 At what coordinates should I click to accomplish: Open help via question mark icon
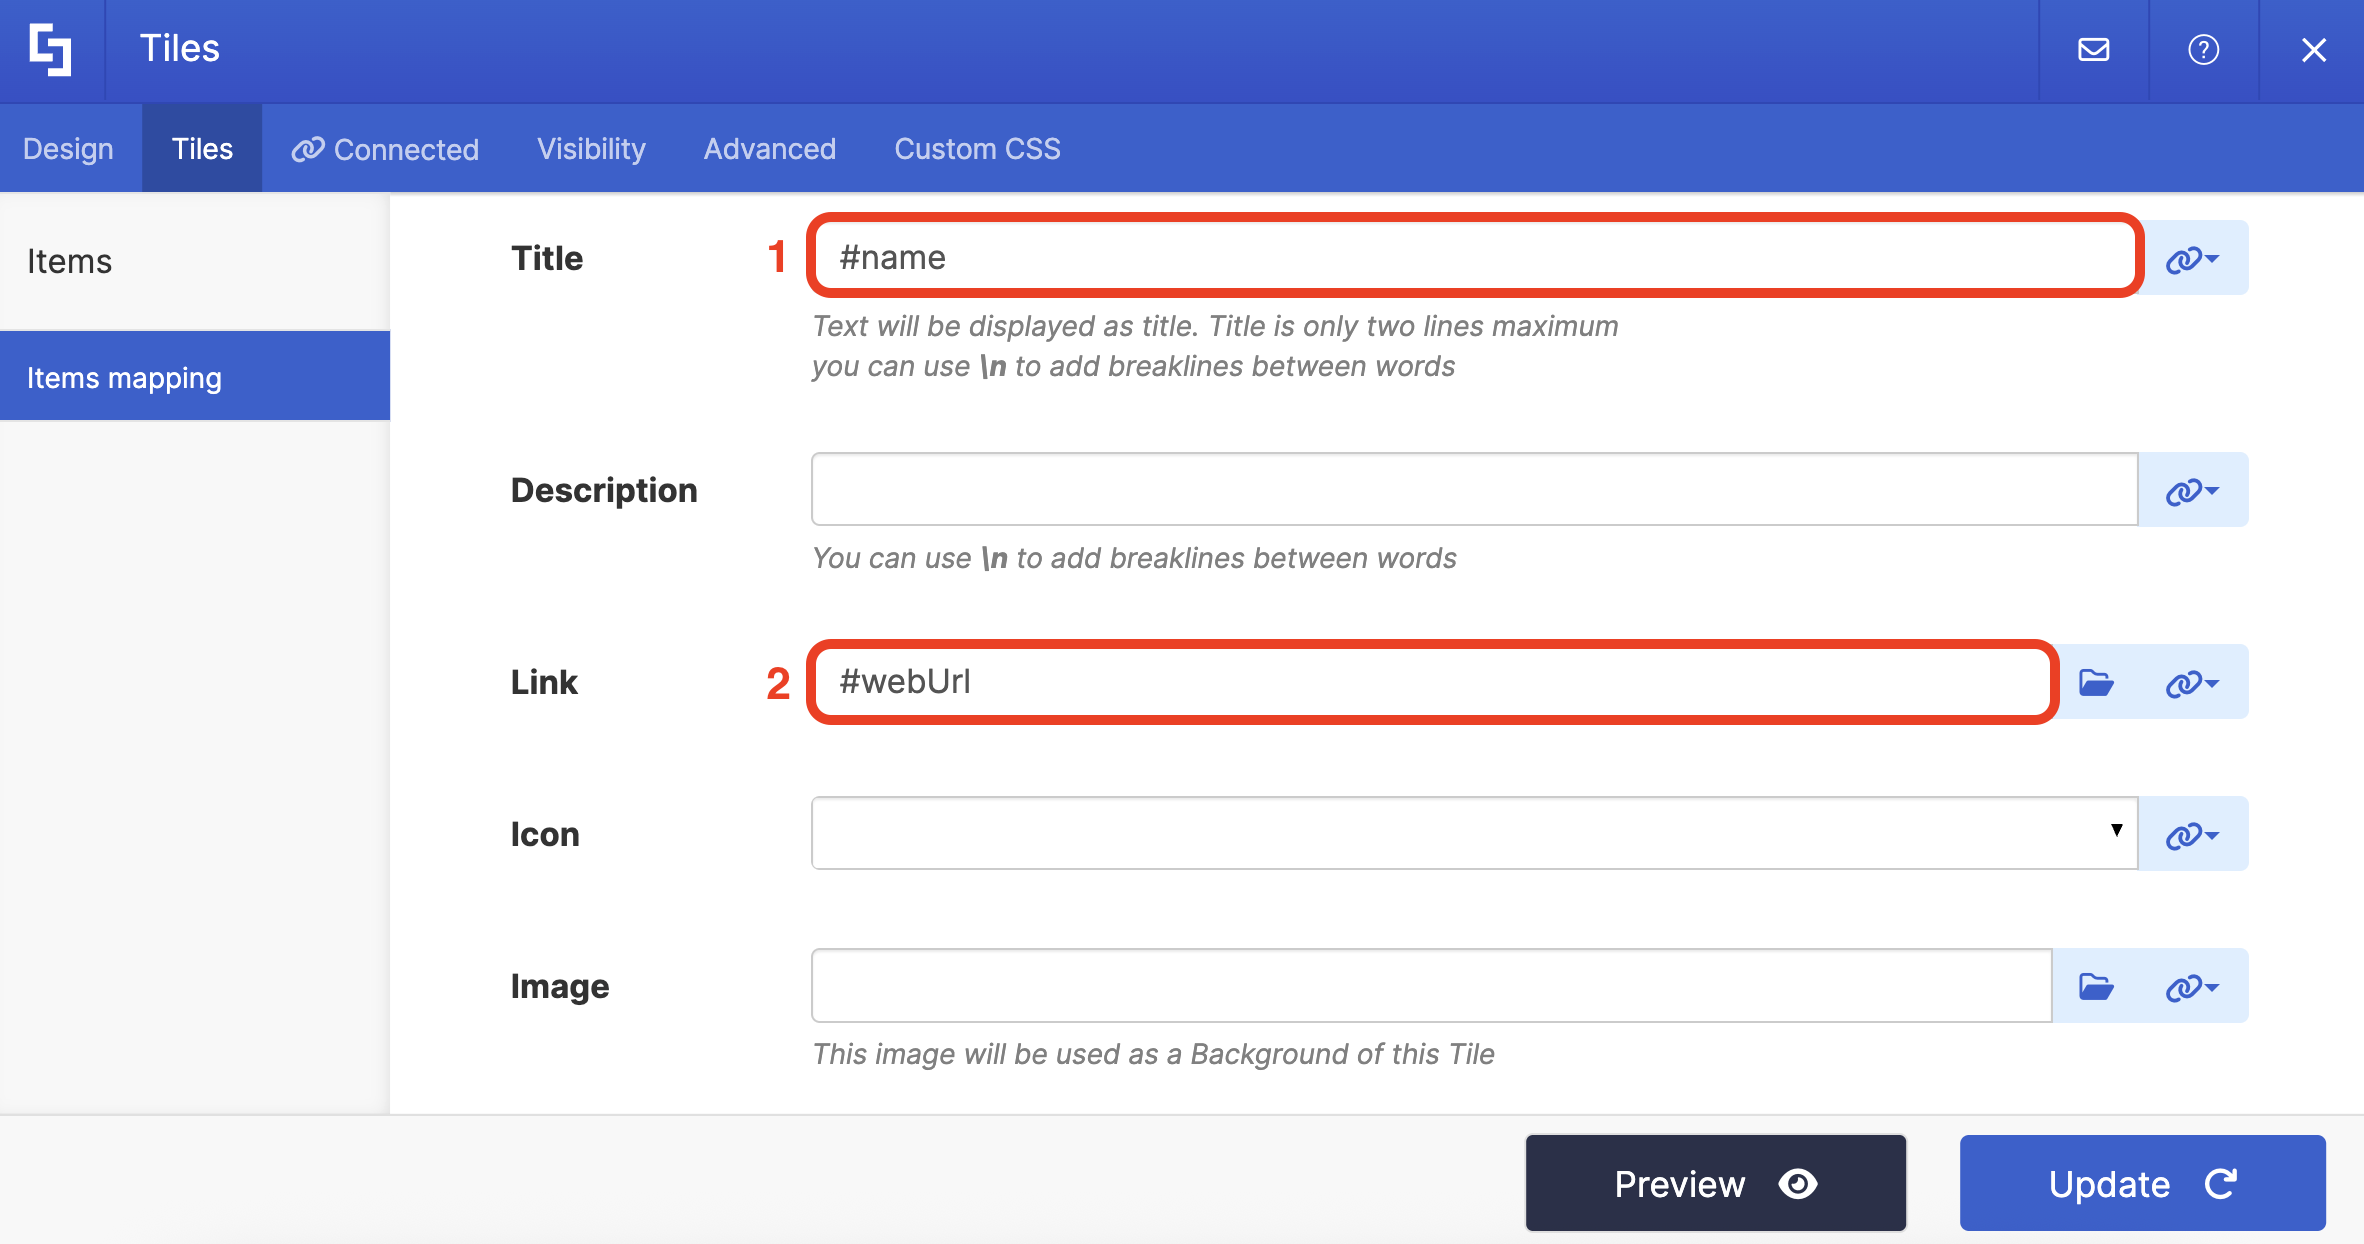(2203, 50)
